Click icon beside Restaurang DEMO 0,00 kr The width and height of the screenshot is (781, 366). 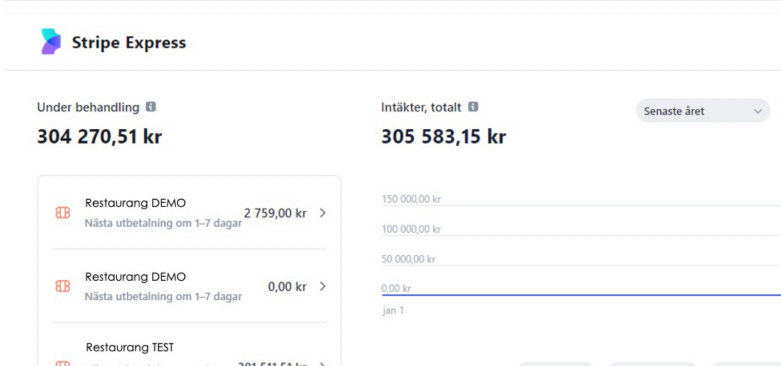pyautogui.click(x=63, y=286)
